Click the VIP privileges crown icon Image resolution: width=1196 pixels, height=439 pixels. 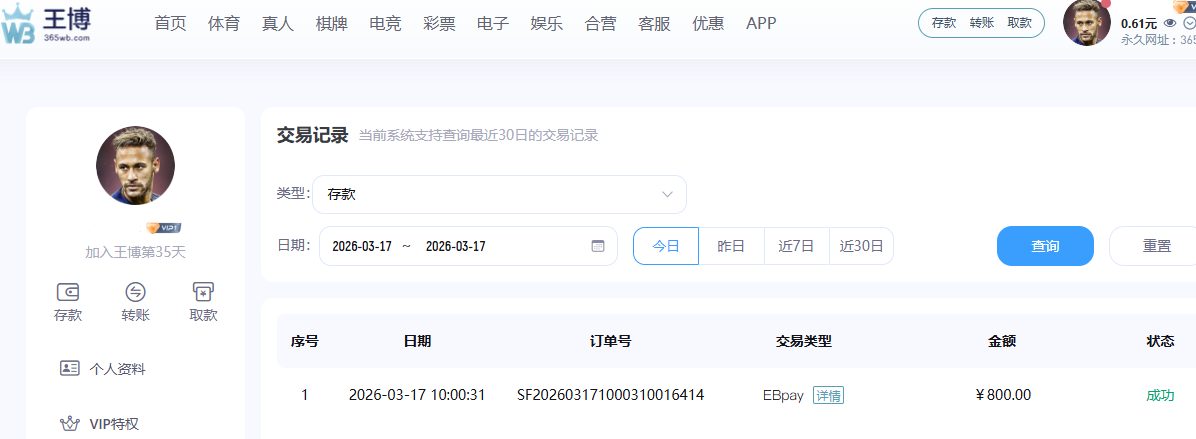69,423
